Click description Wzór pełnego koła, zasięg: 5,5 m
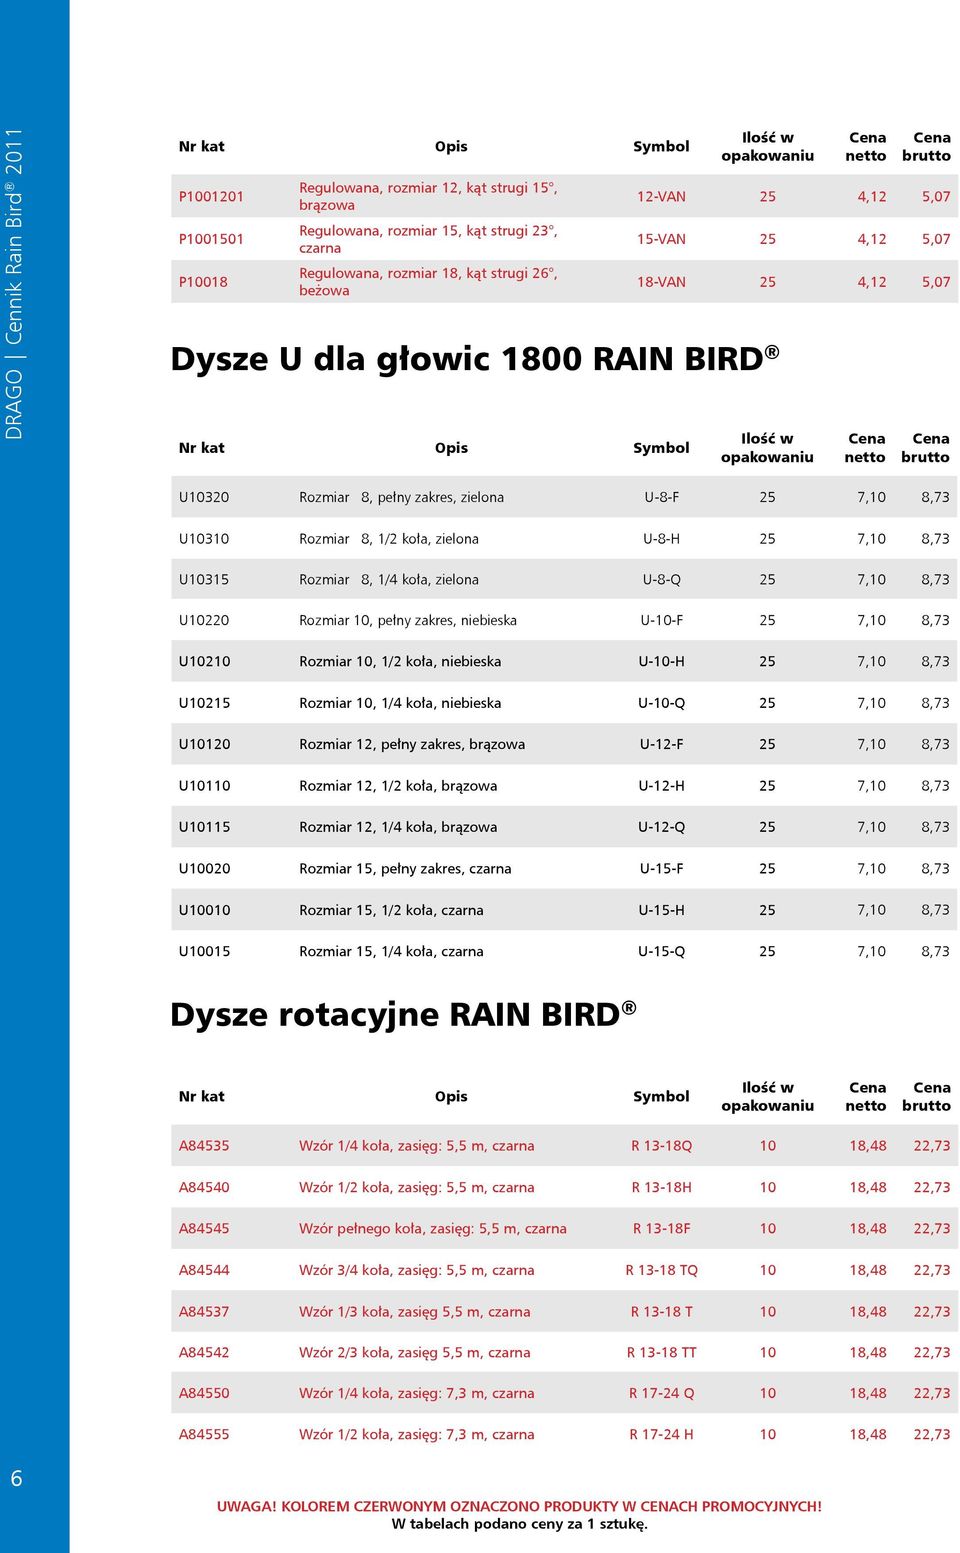 433,1229
